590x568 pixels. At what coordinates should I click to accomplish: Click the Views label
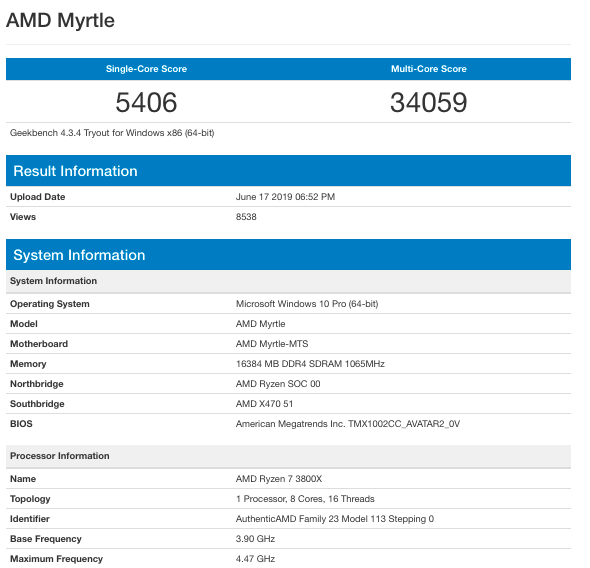pos(23,217)
